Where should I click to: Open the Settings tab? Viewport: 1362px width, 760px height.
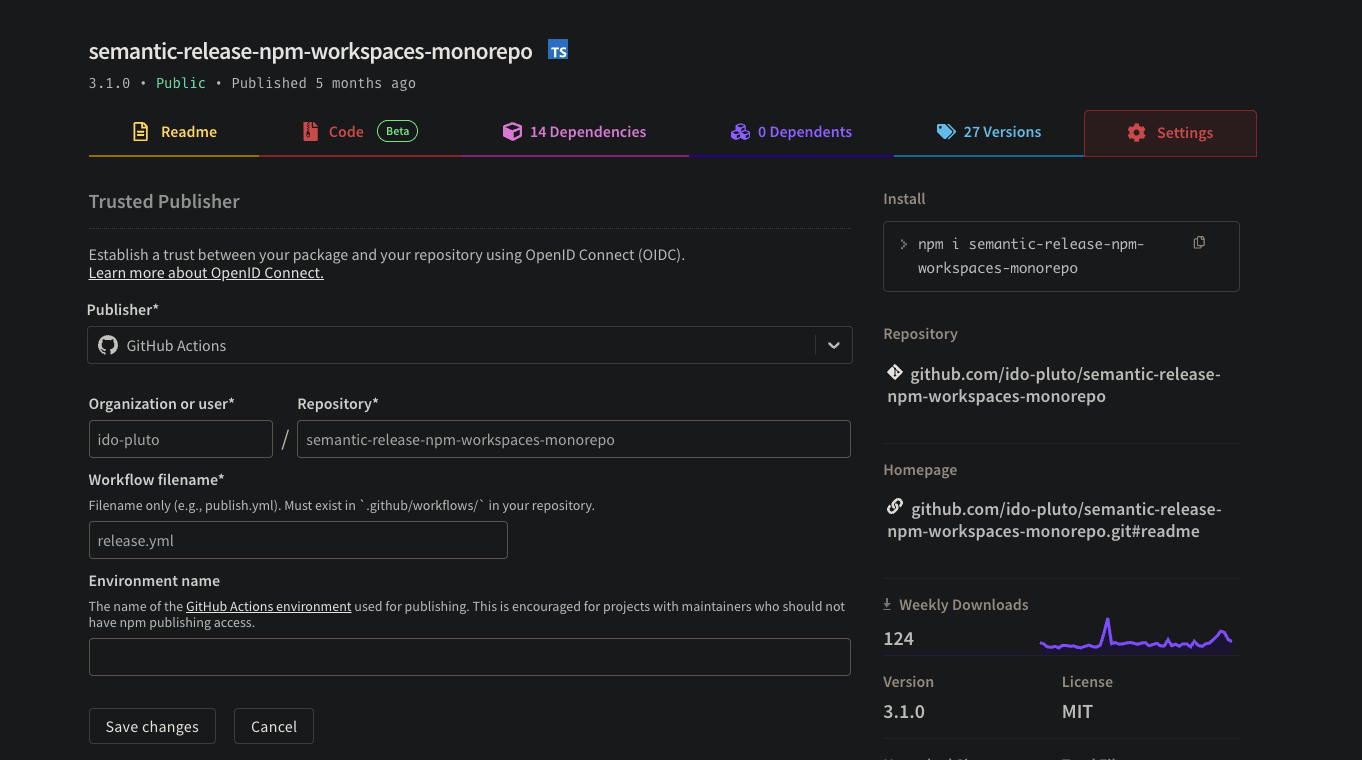click(x=1170, y=133)
